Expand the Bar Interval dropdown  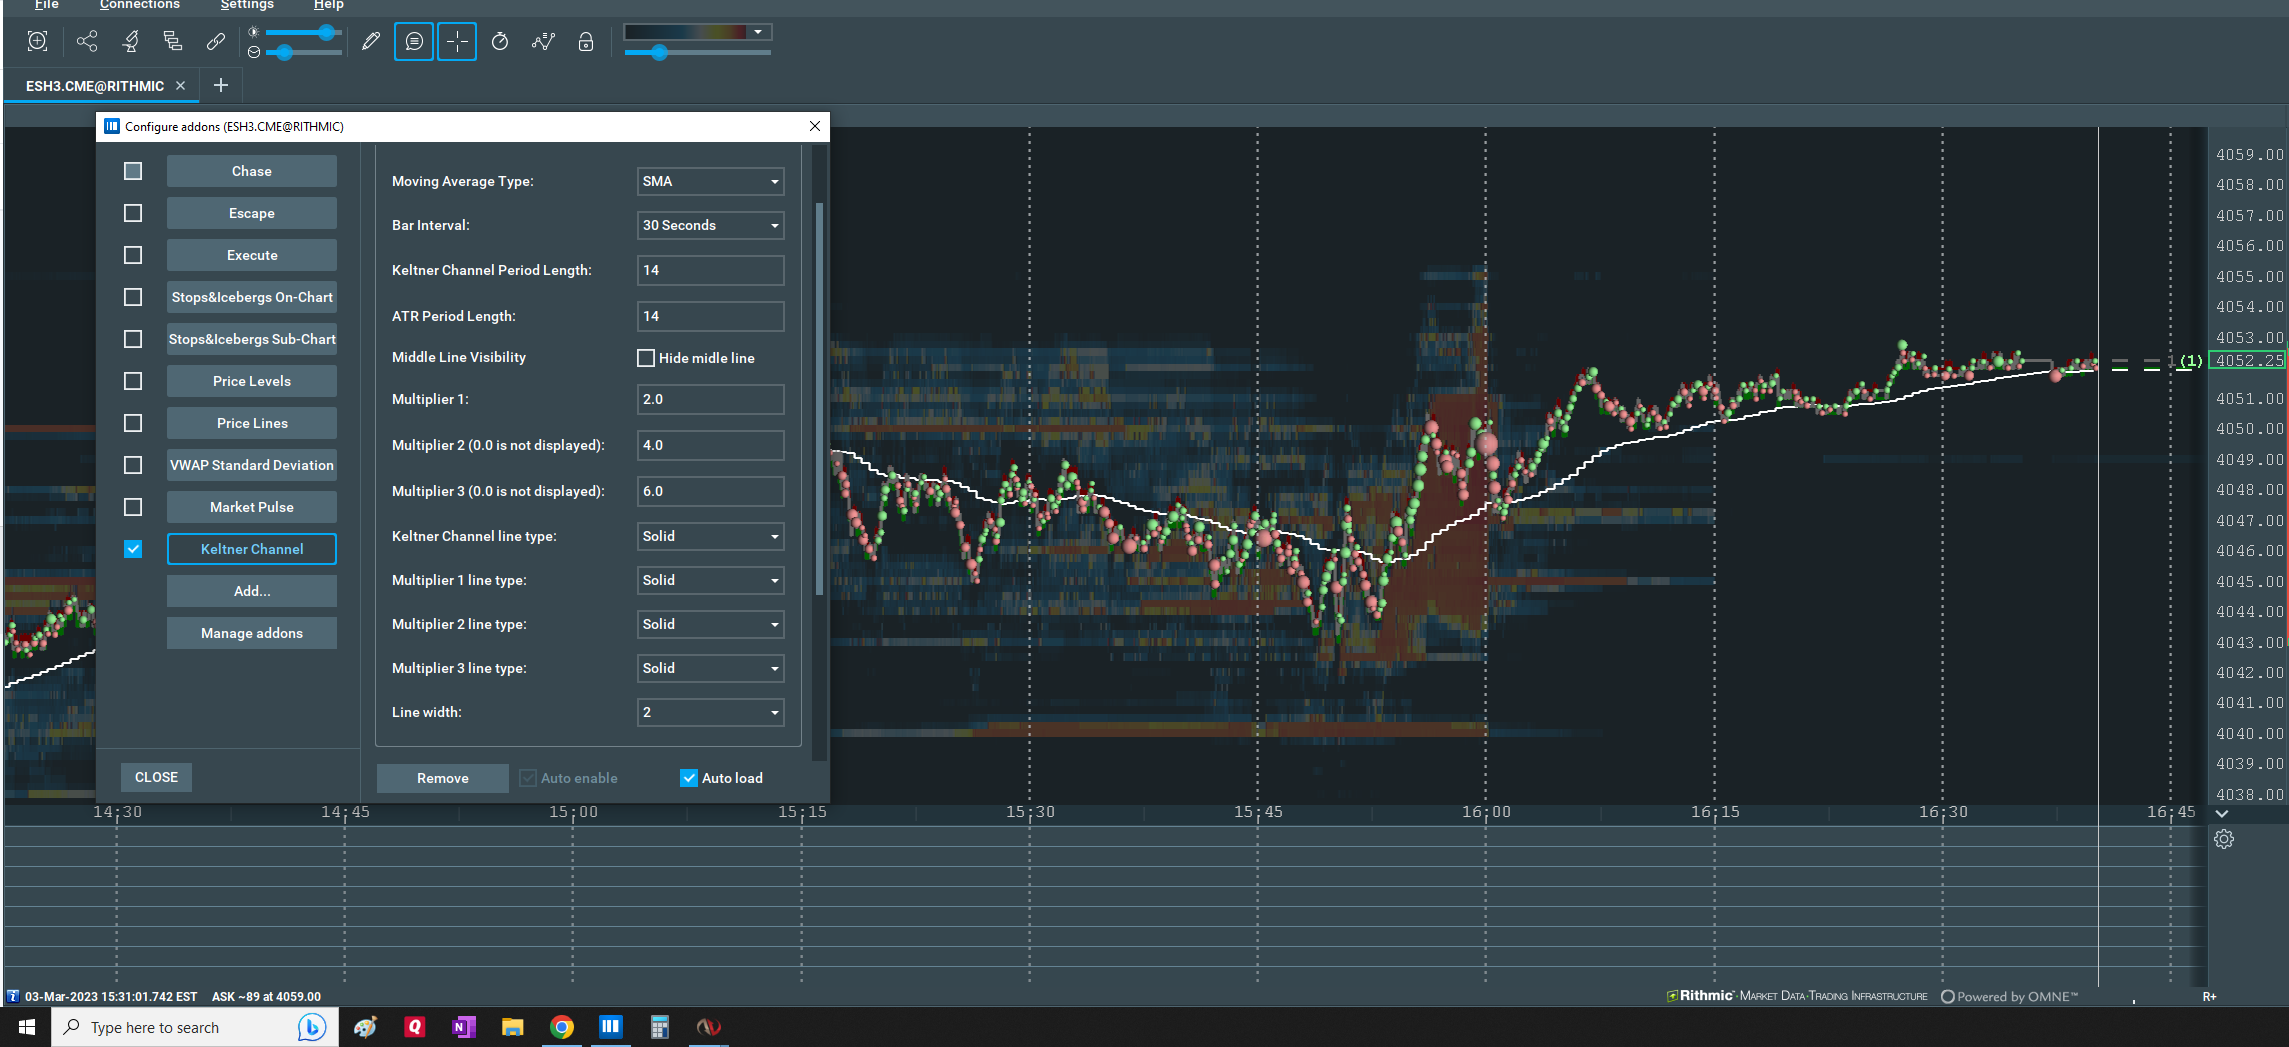point(710,225)
